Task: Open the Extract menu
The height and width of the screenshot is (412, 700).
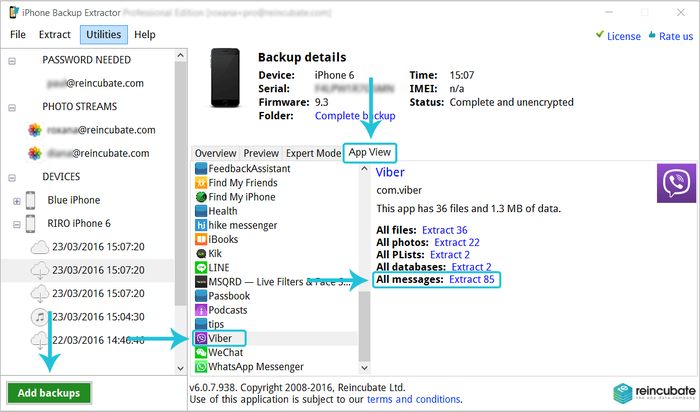Action: (54, 34)
